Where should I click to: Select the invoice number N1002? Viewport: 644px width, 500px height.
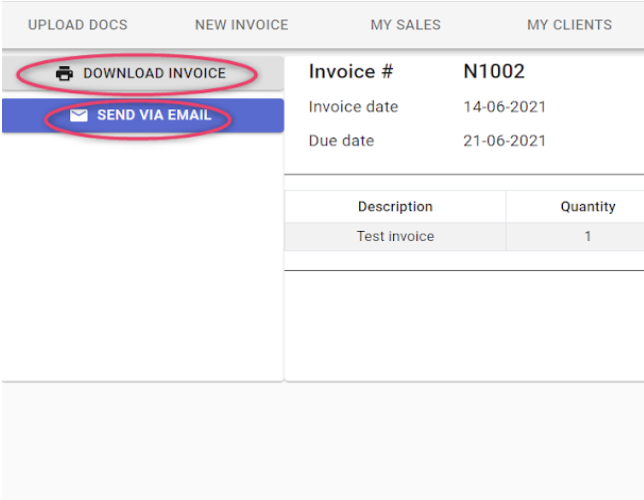pyautogui.click(x=494, y=71)
